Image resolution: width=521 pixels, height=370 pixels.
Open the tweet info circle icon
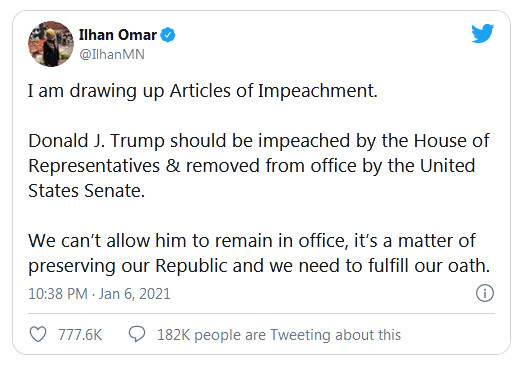(485, 293)
